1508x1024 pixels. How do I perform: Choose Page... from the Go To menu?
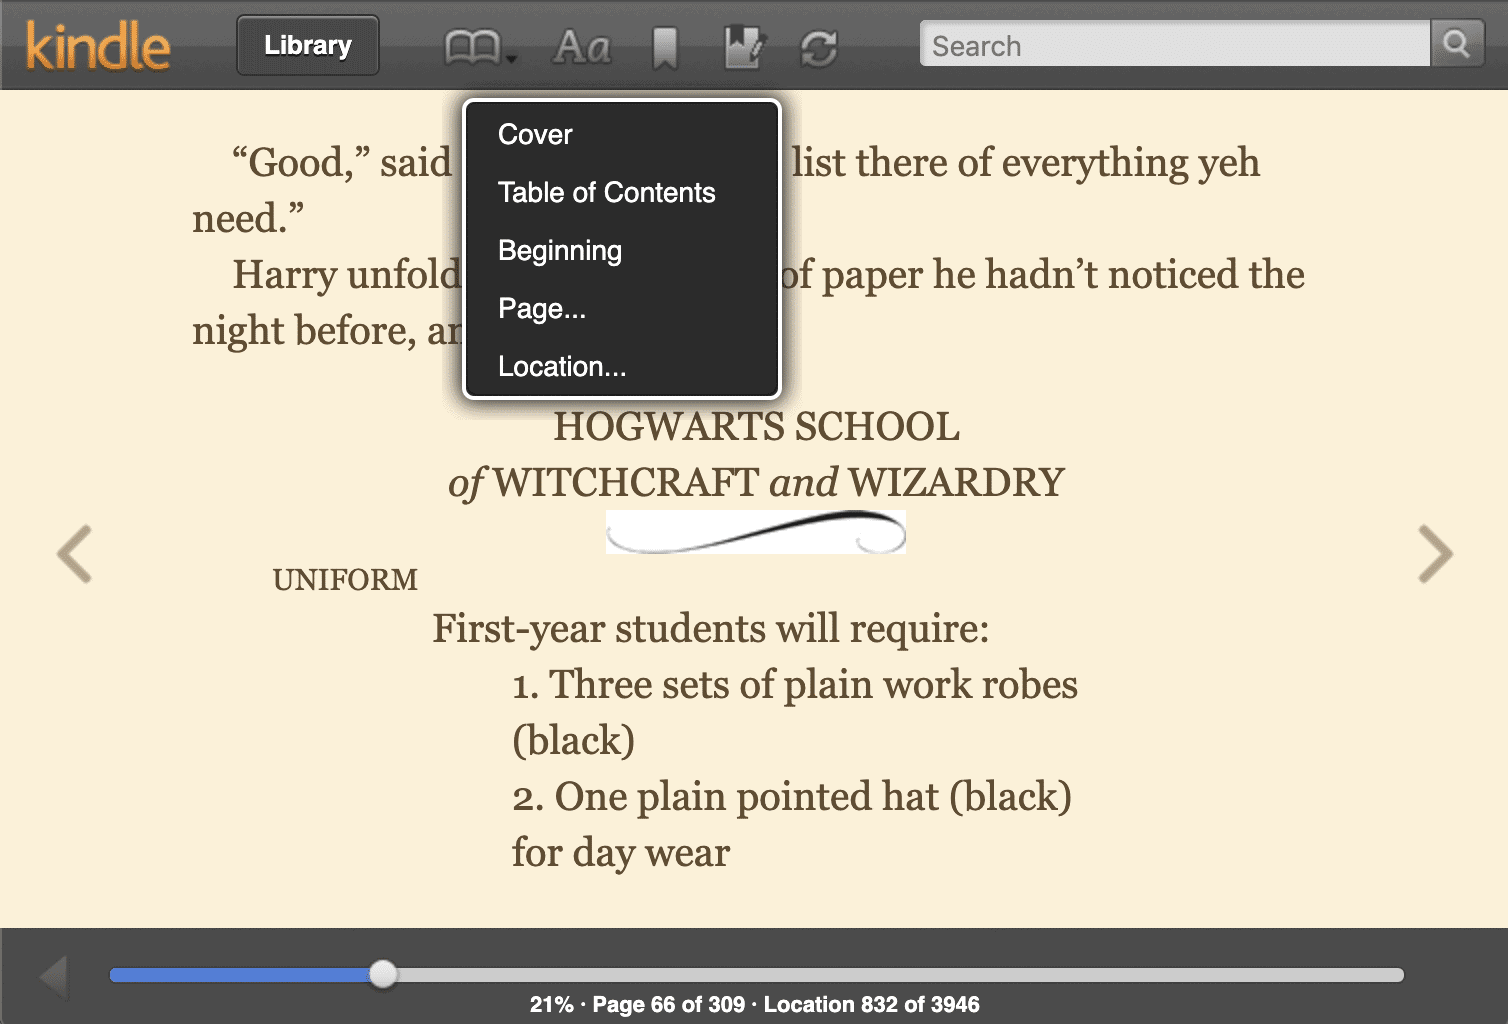[x=542, y=308]
